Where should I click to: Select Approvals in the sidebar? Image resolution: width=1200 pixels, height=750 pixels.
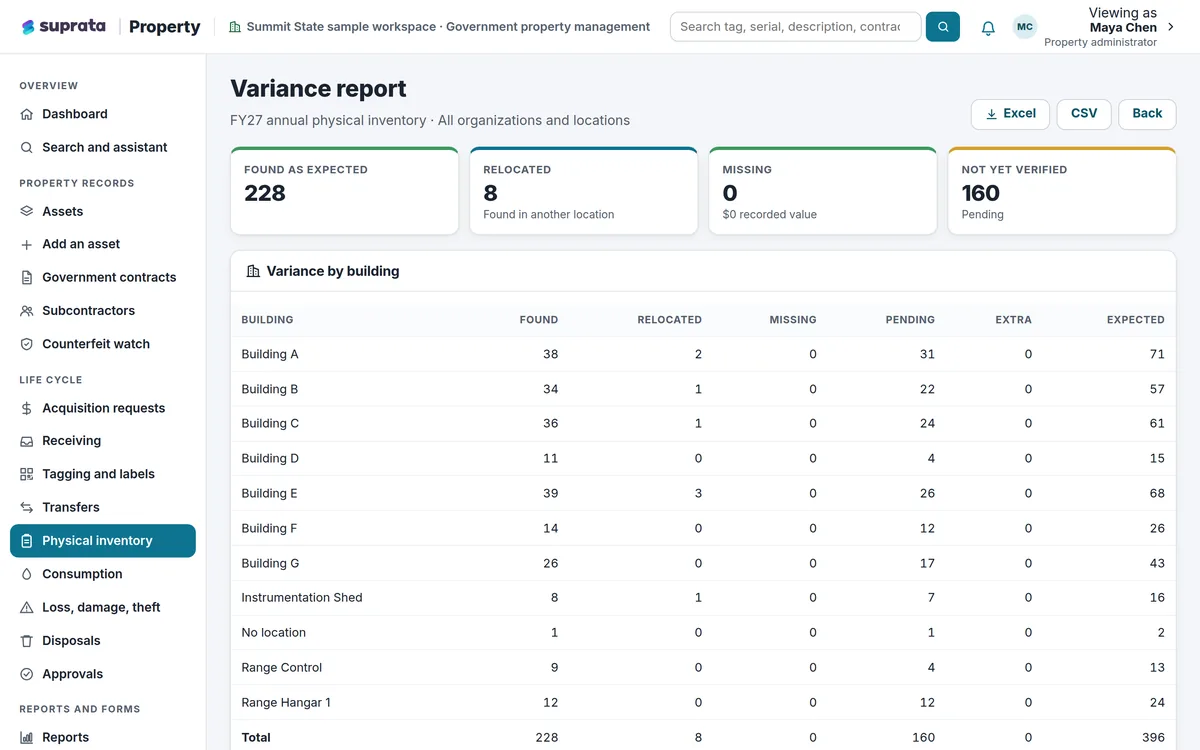[x=103, y=674]
